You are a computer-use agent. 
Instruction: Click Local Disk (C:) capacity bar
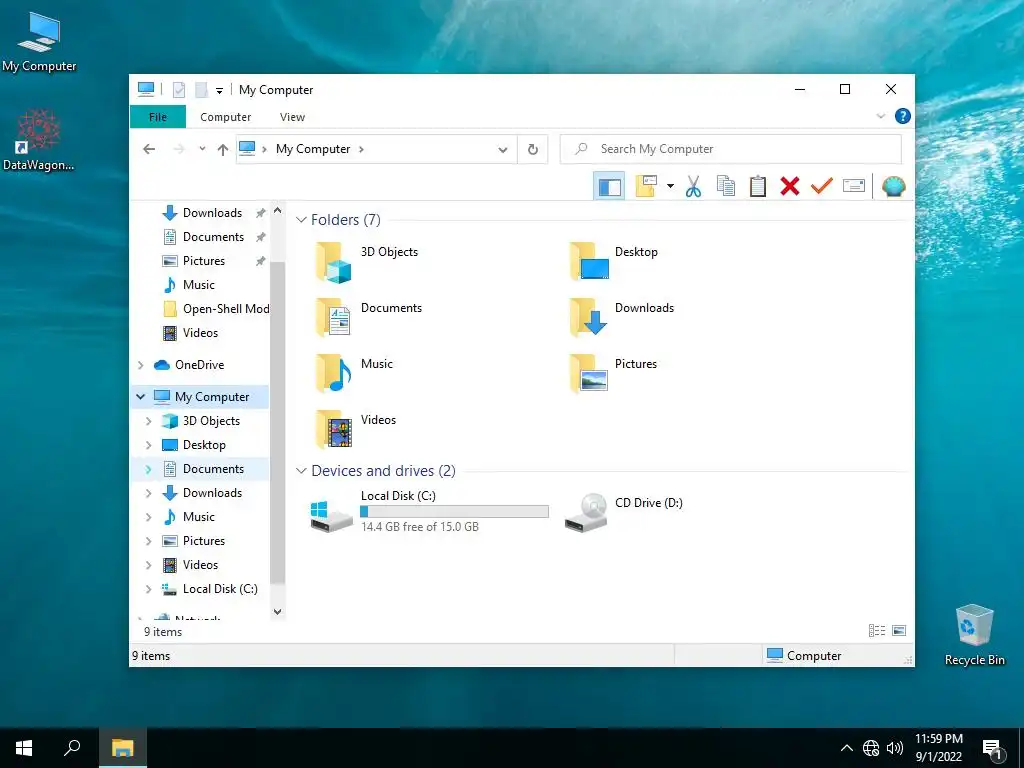point(455,511)
